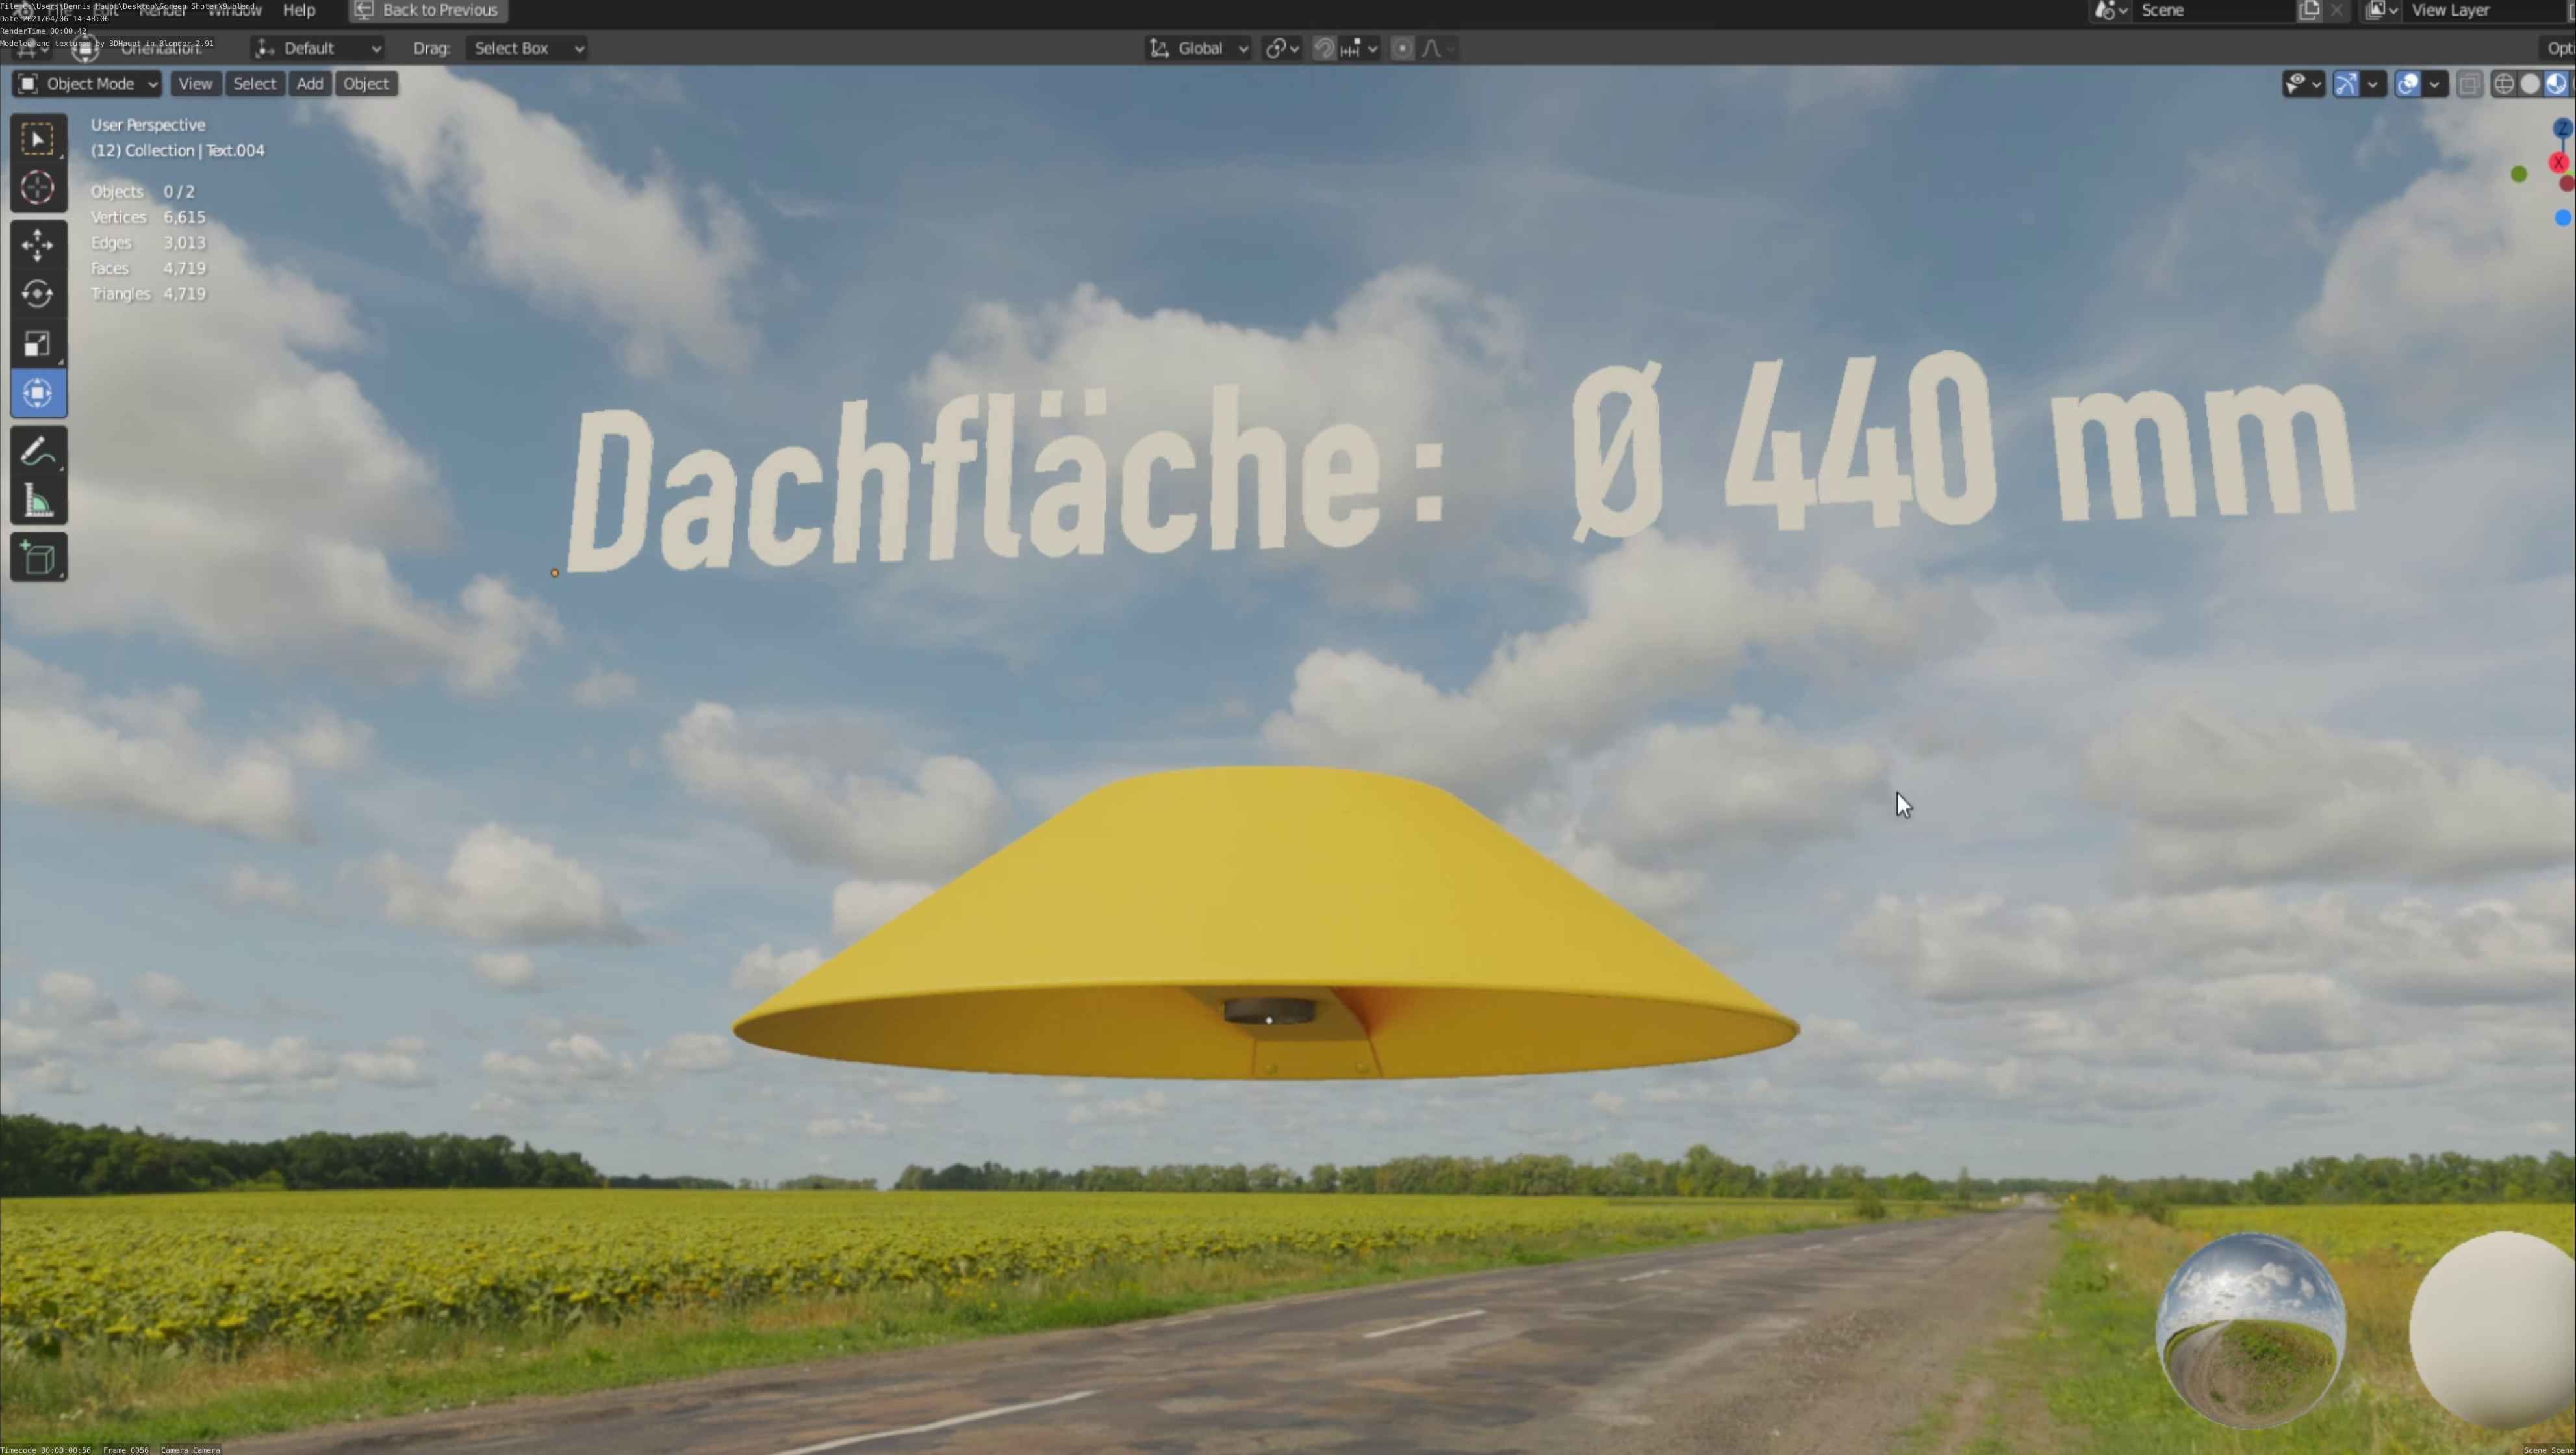
Task: Toggle proportional editing
Action: [x=1402, y=48]
